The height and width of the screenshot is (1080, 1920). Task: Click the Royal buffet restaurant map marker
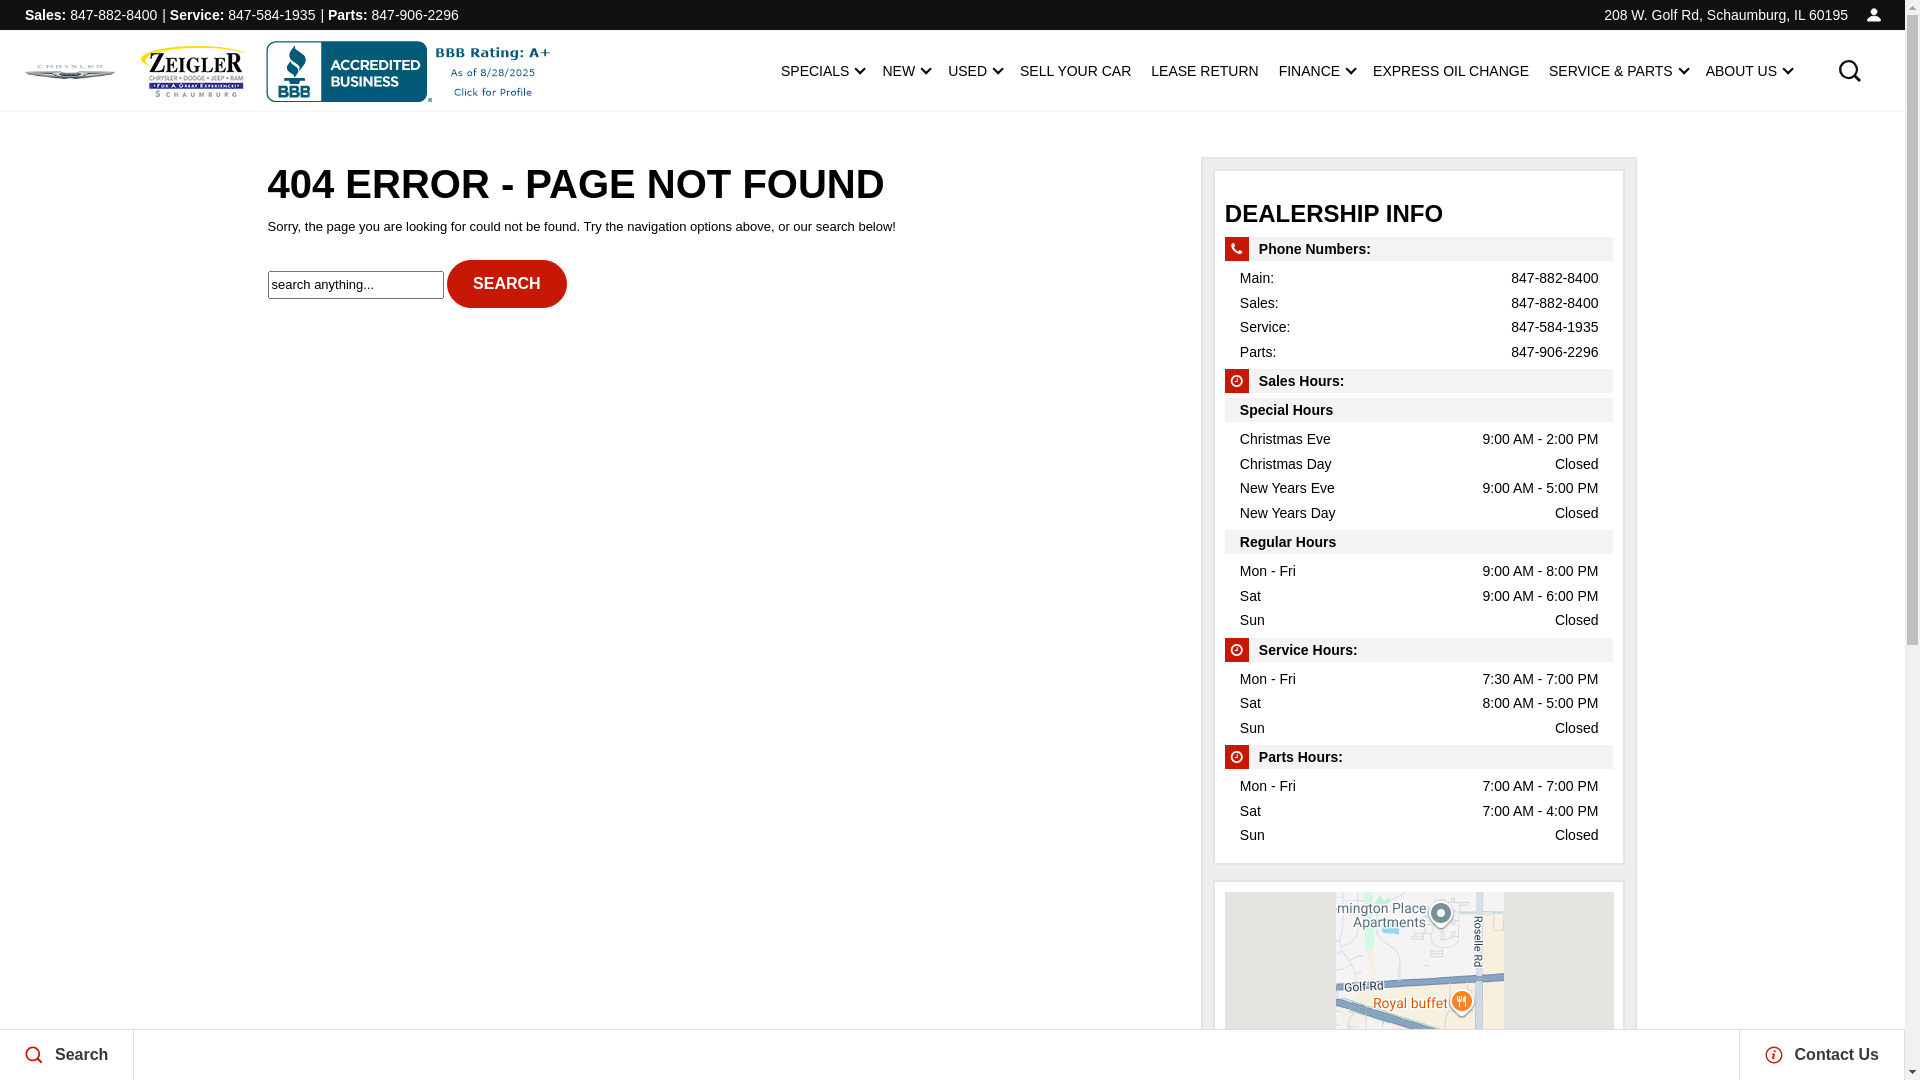(x=1461, y=1001)
